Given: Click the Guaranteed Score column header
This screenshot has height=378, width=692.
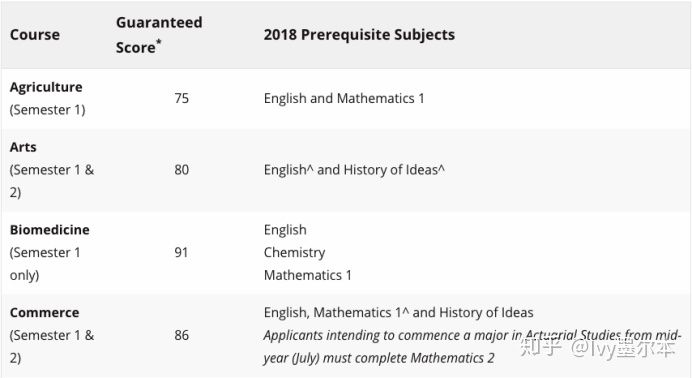Looking at the screenshot, I should (x=159, y=35).
